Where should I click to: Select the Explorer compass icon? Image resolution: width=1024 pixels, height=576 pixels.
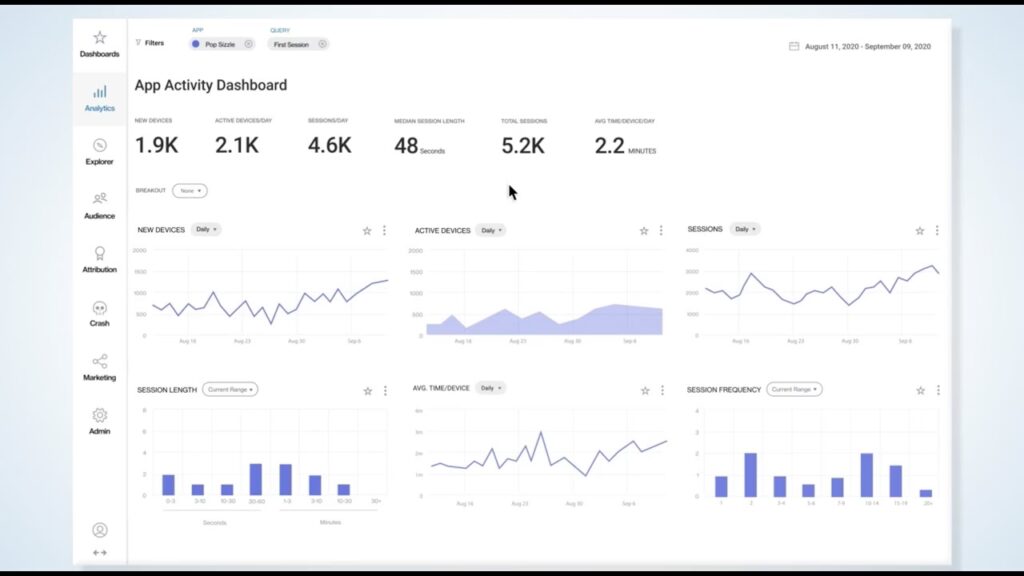coord(99,146)
